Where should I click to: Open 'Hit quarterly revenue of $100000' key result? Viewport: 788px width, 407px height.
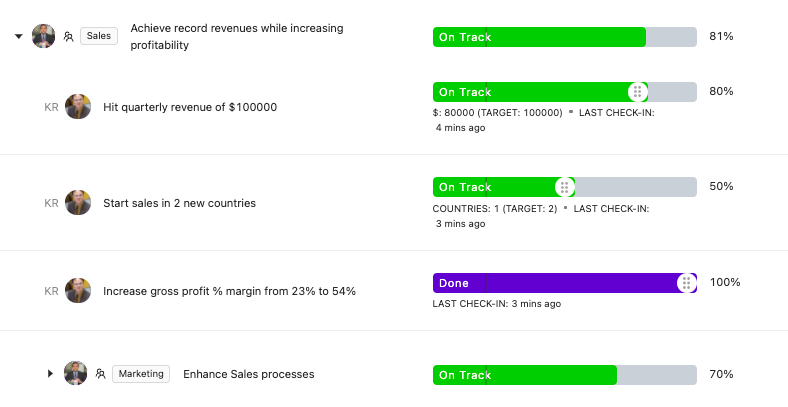190,107
